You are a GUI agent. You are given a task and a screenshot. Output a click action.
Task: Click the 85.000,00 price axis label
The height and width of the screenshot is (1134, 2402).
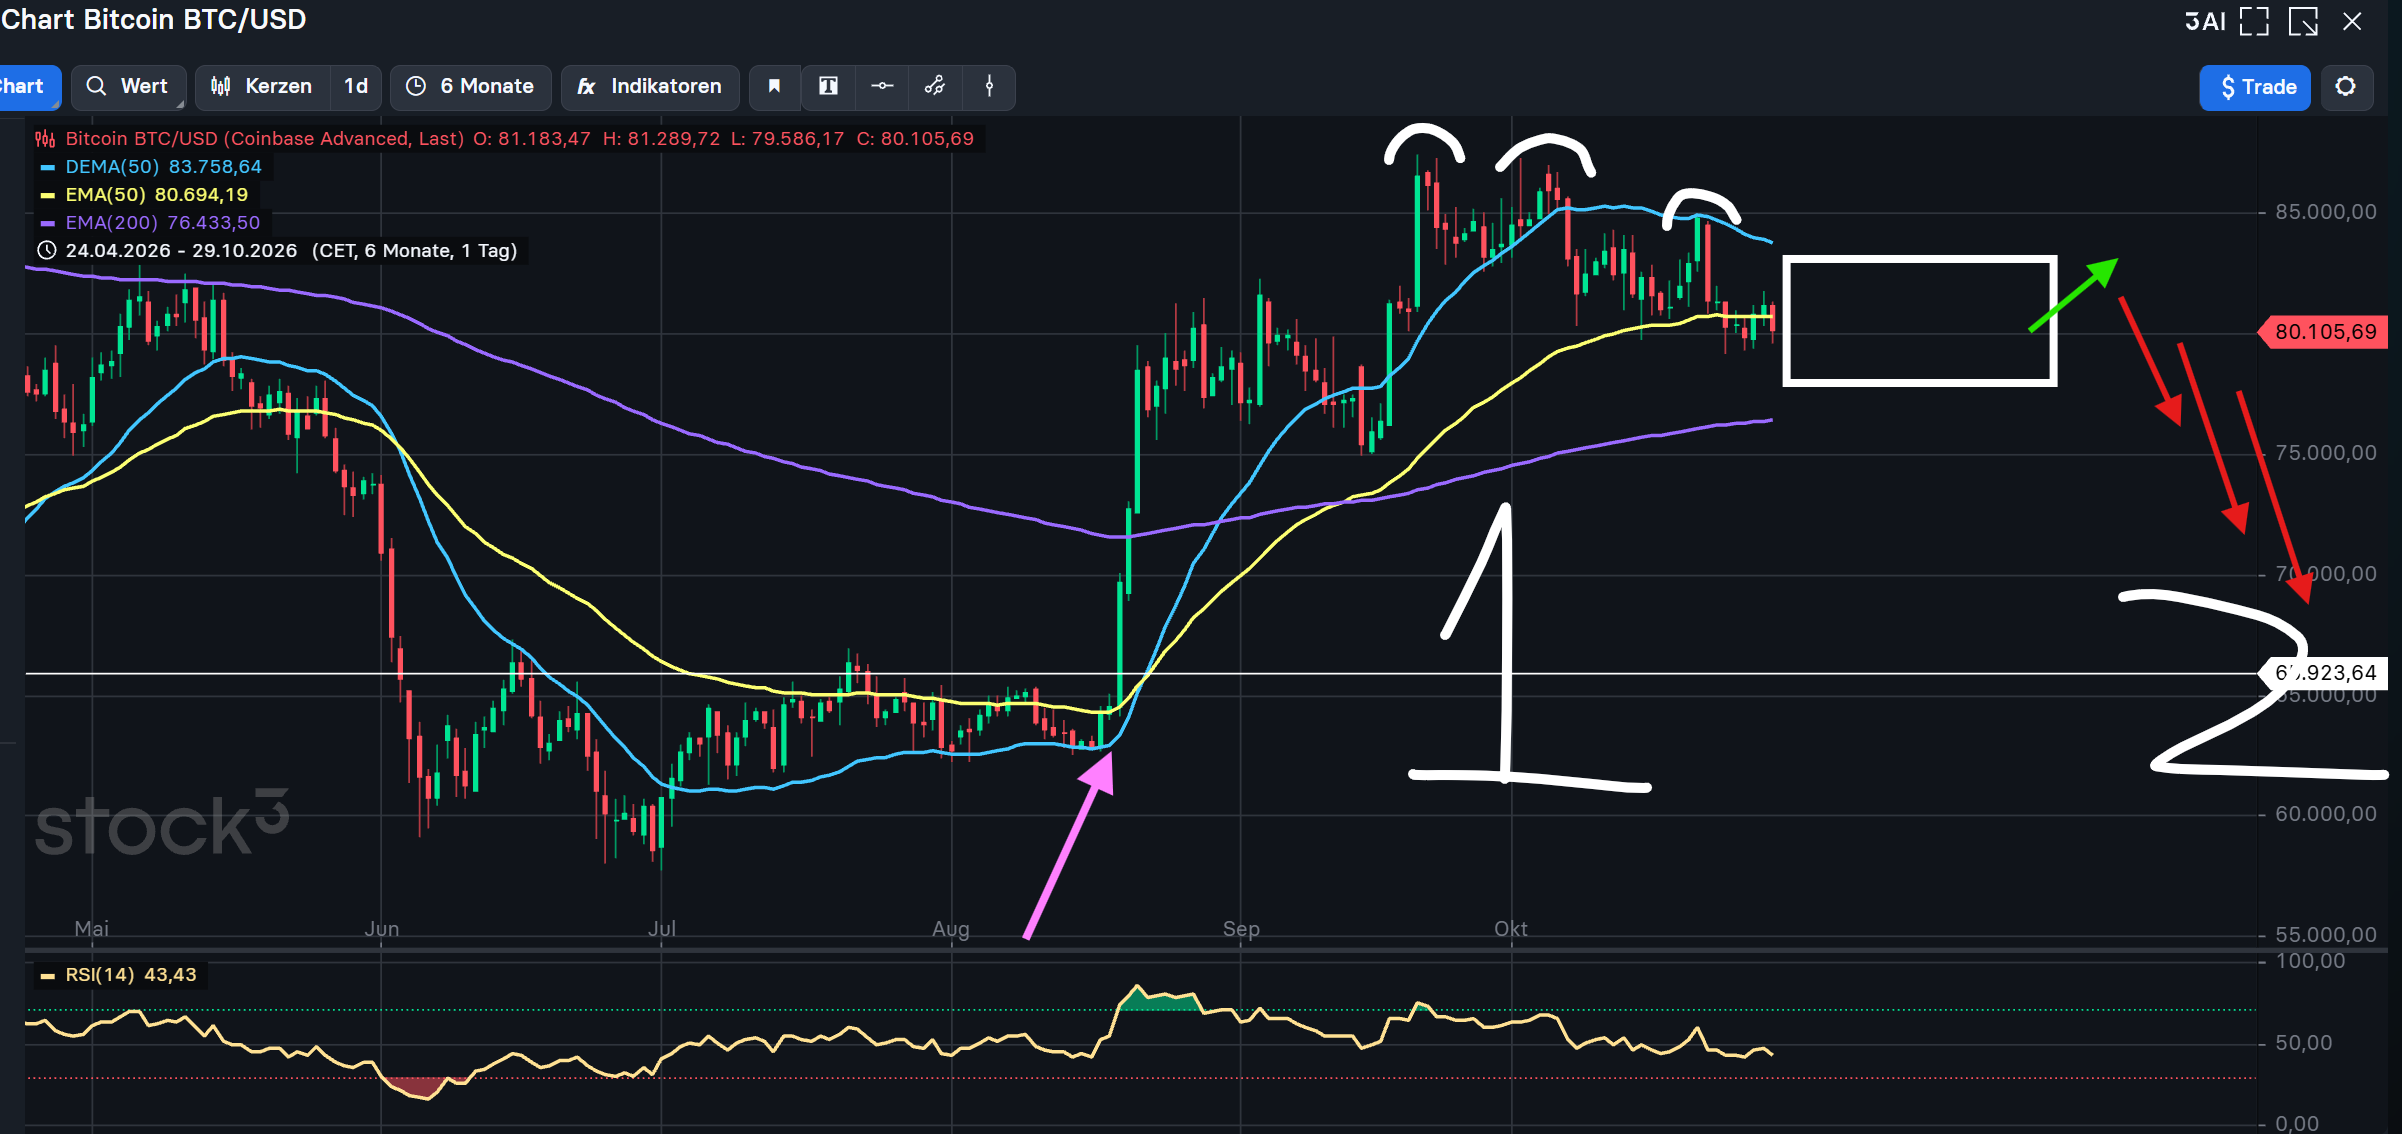(x=2326, y=212)
